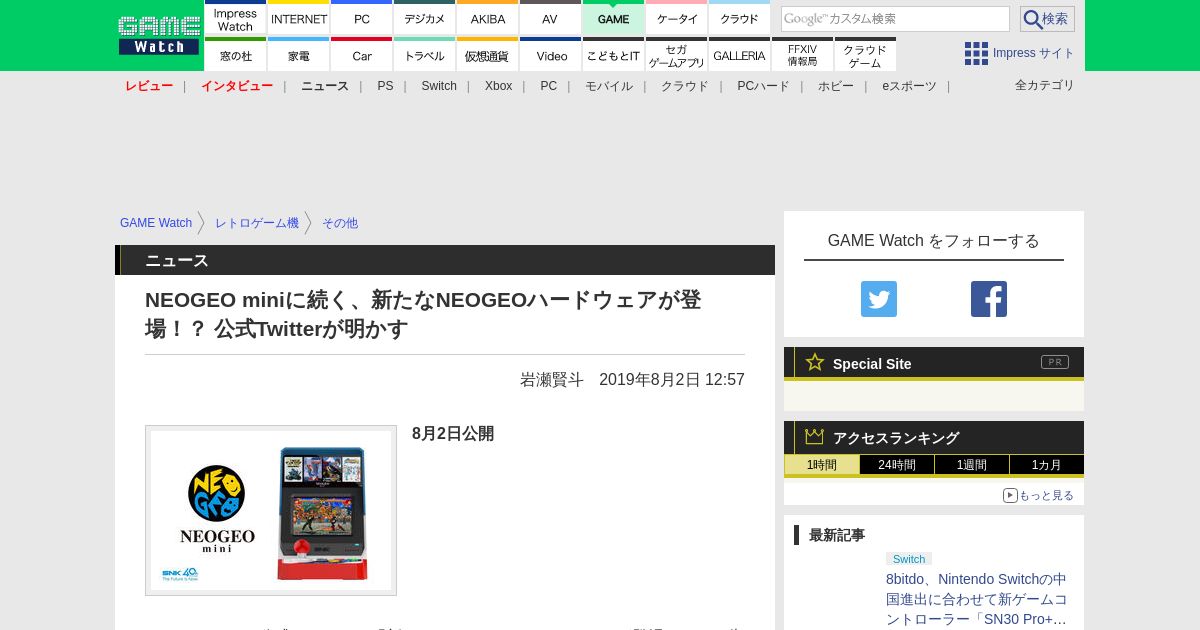Select the 1週間 ranking tab

972,465
